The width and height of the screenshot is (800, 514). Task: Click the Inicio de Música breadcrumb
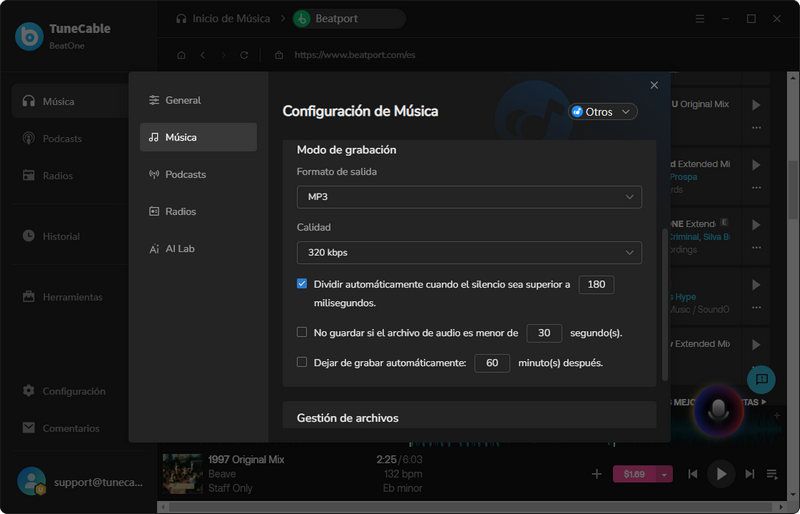223,19
